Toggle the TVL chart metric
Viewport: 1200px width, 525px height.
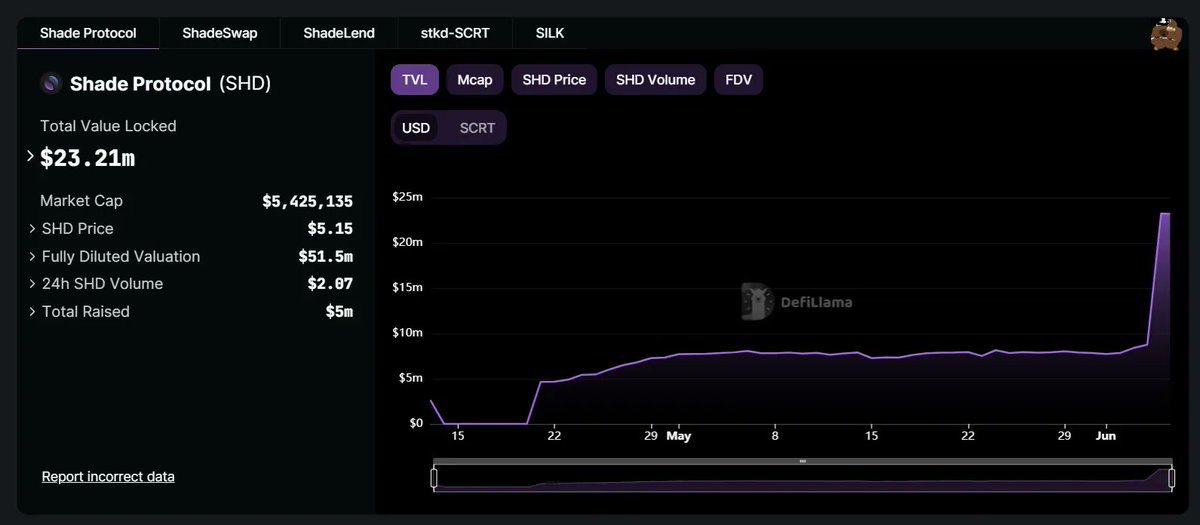pos(414,80)
